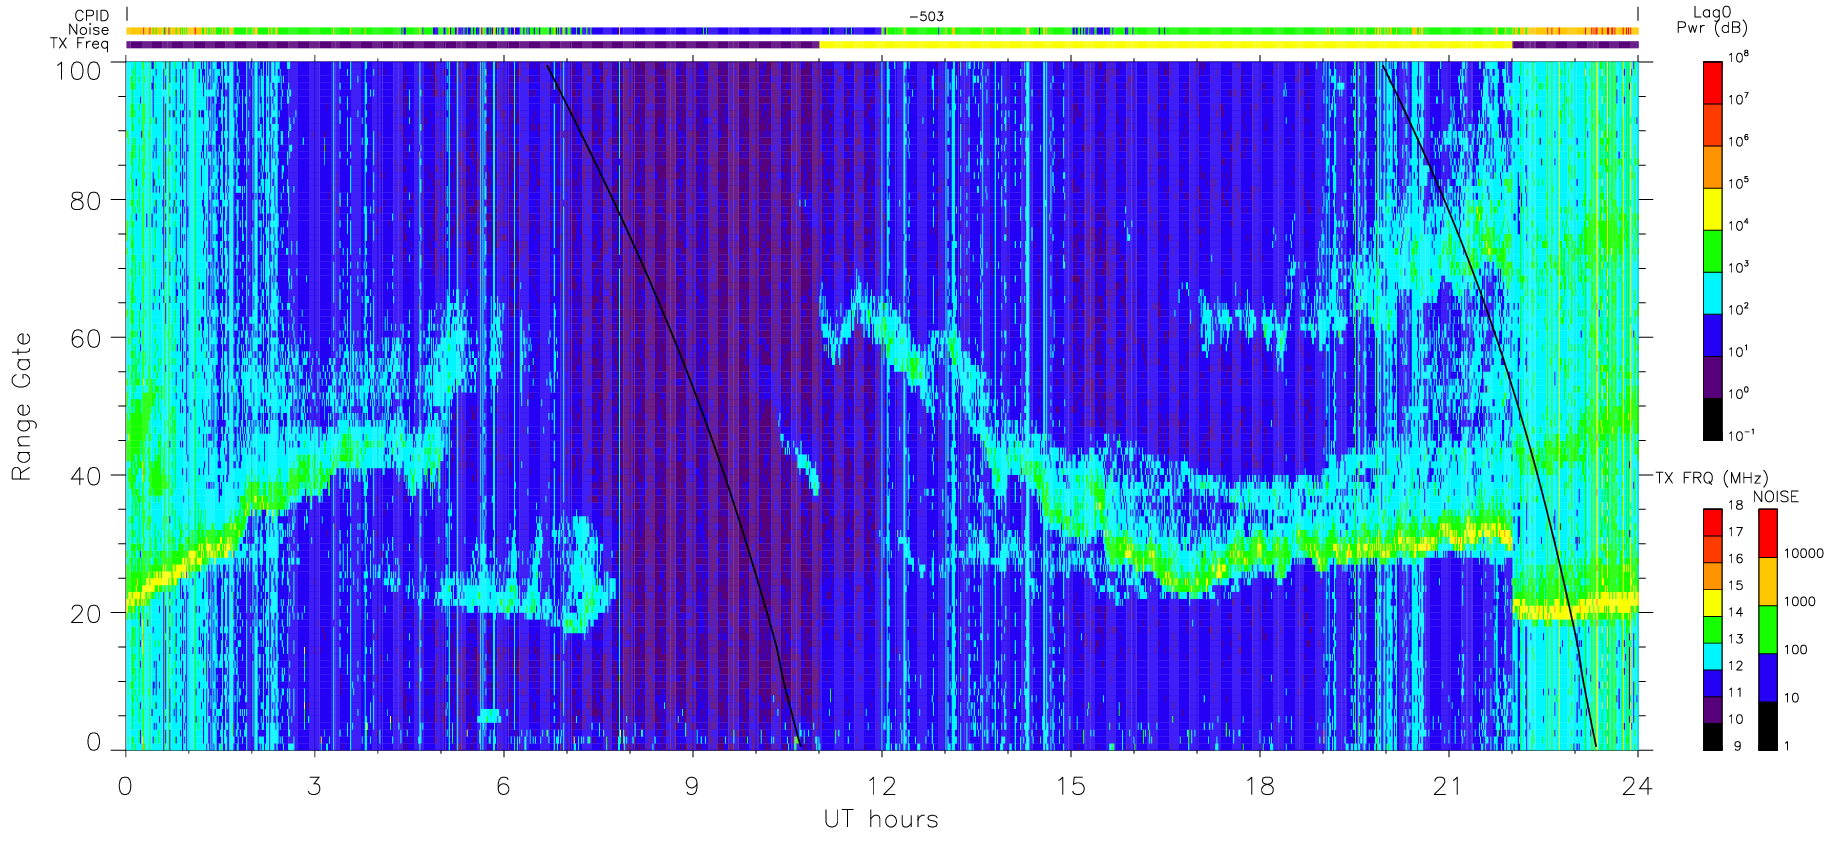
Task: Click the 12 tick label on UT hours axis
Action: click(x=881, y=786)
